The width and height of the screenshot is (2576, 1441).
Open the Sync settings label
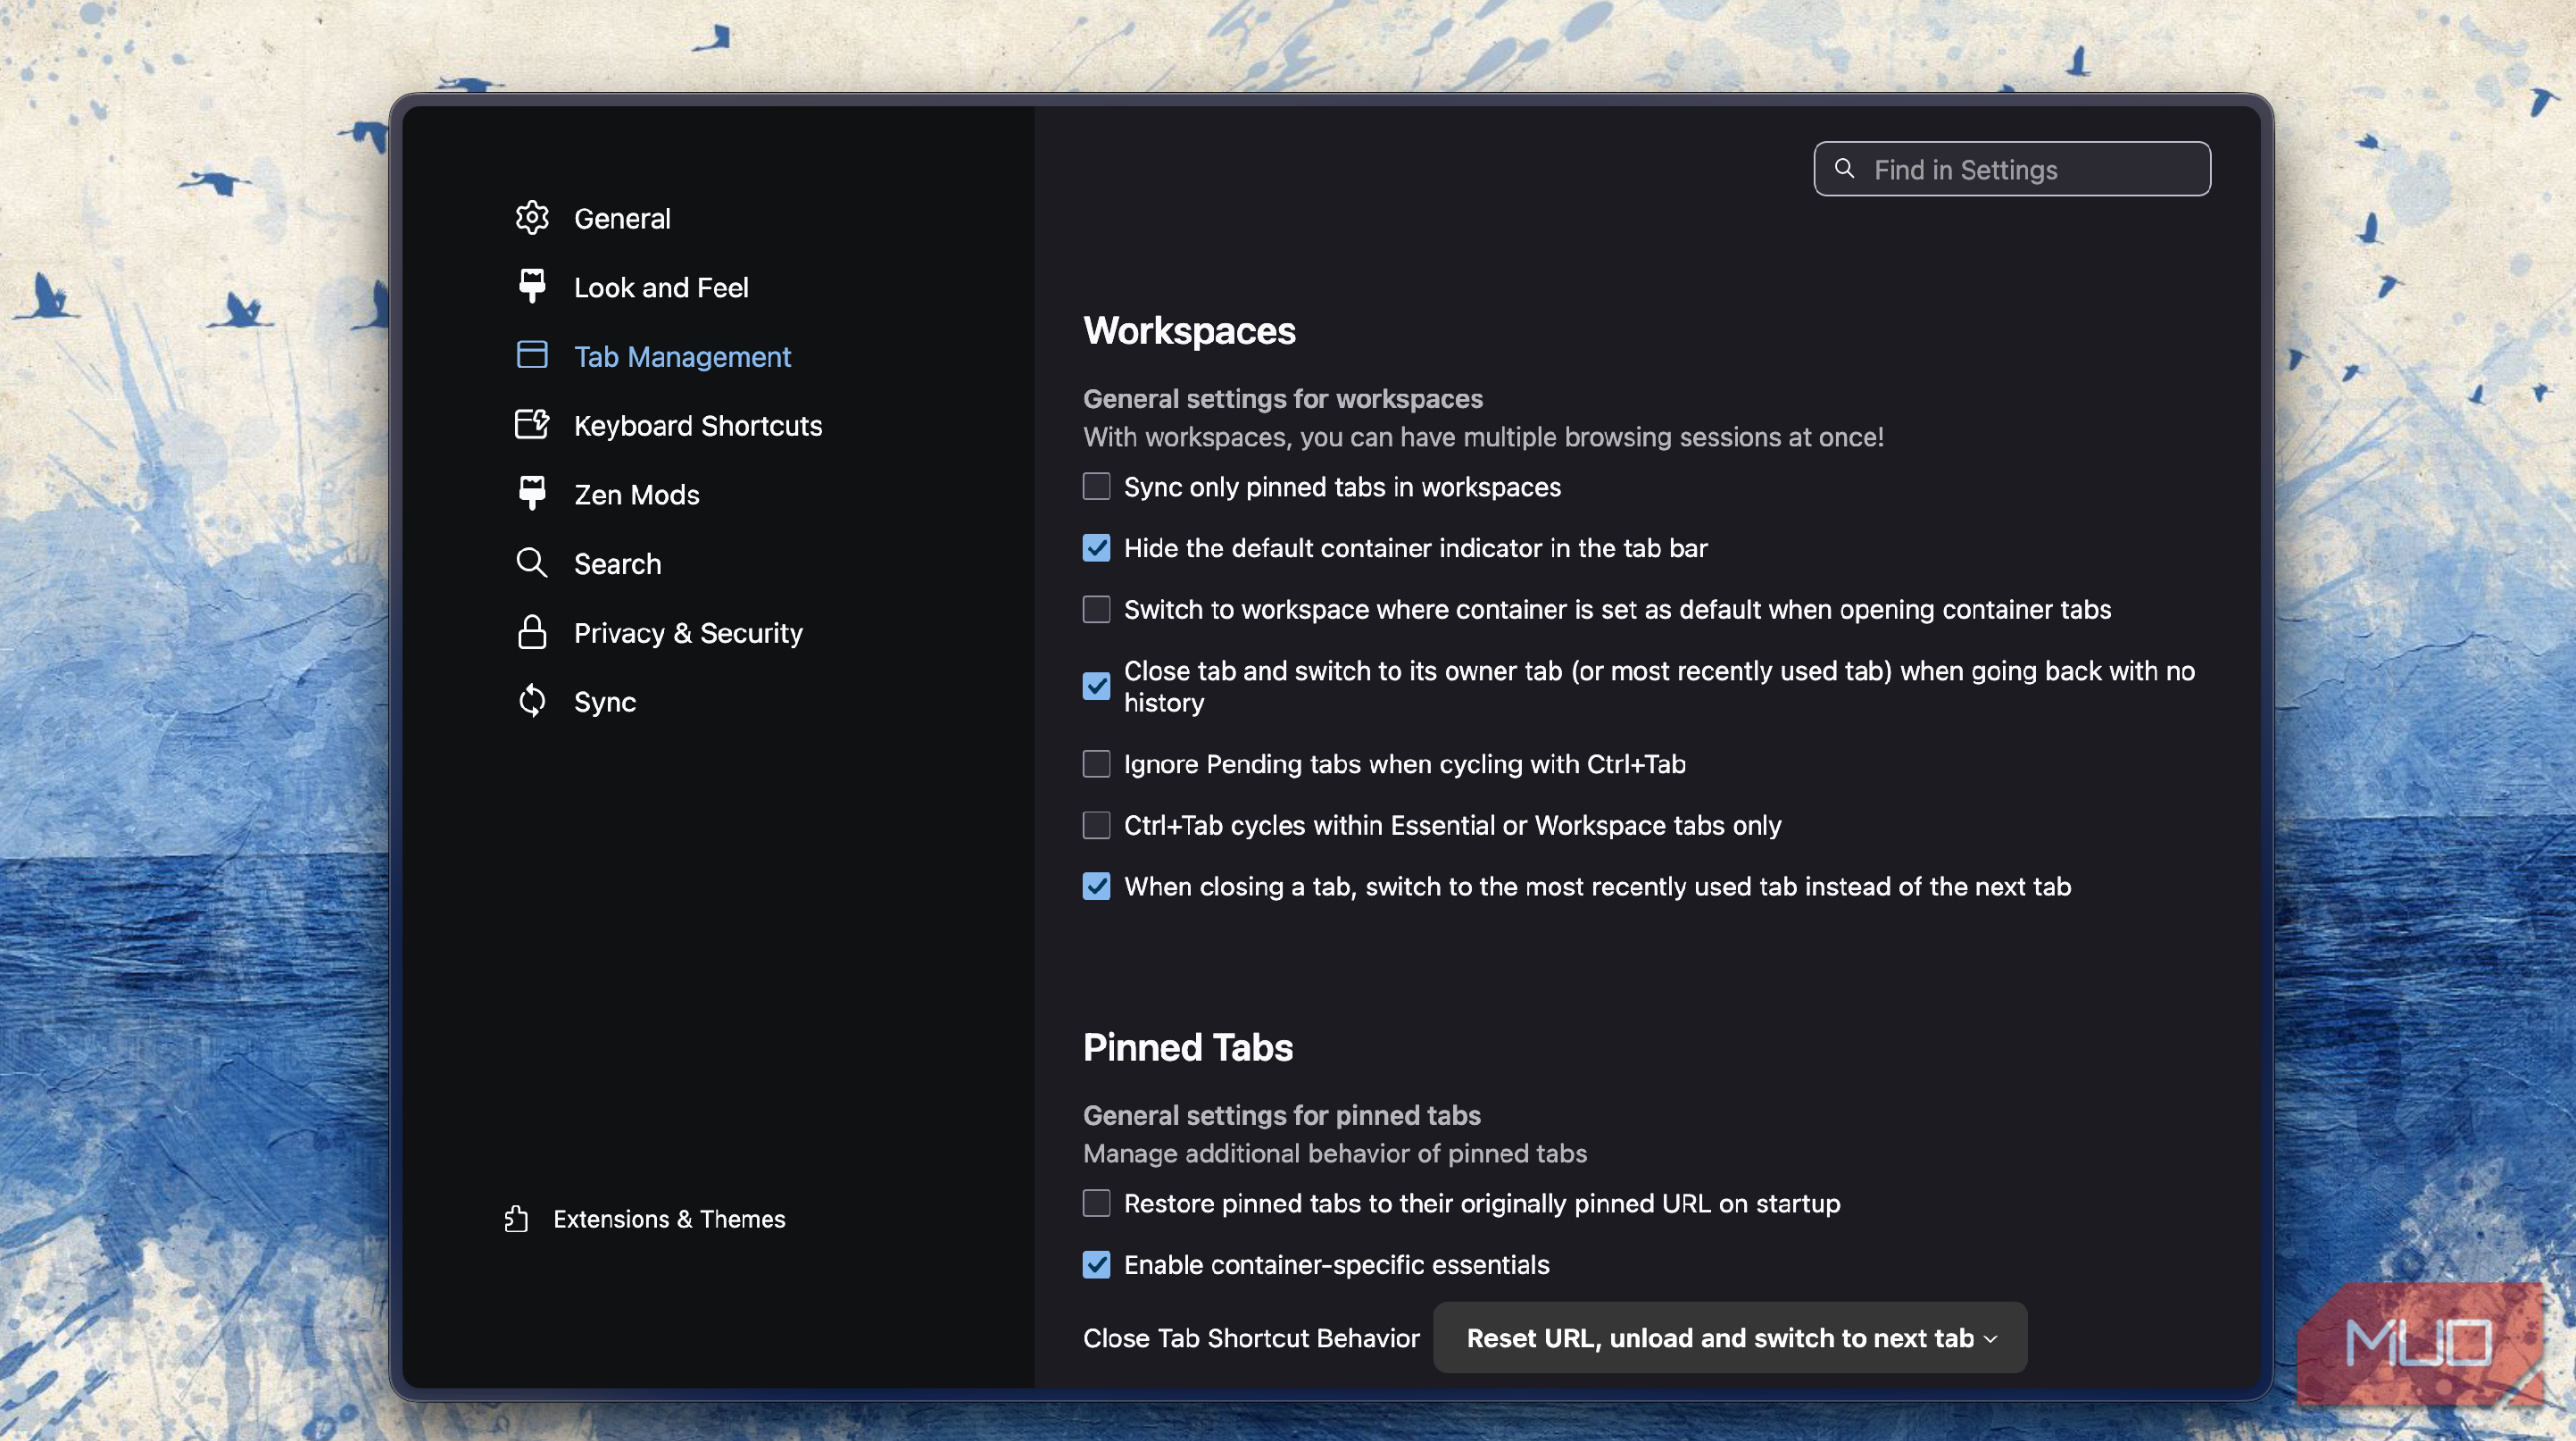(605, 701)
